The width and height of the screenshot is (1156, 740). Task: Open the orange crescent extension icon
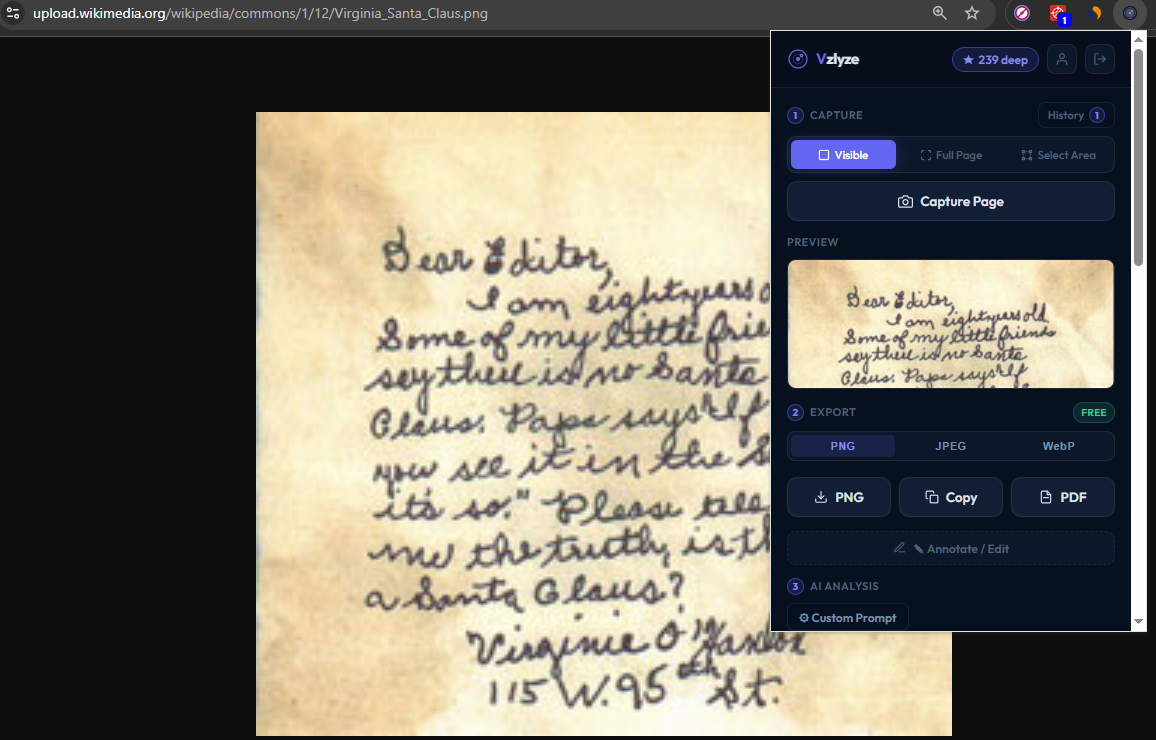(1094, 13)
